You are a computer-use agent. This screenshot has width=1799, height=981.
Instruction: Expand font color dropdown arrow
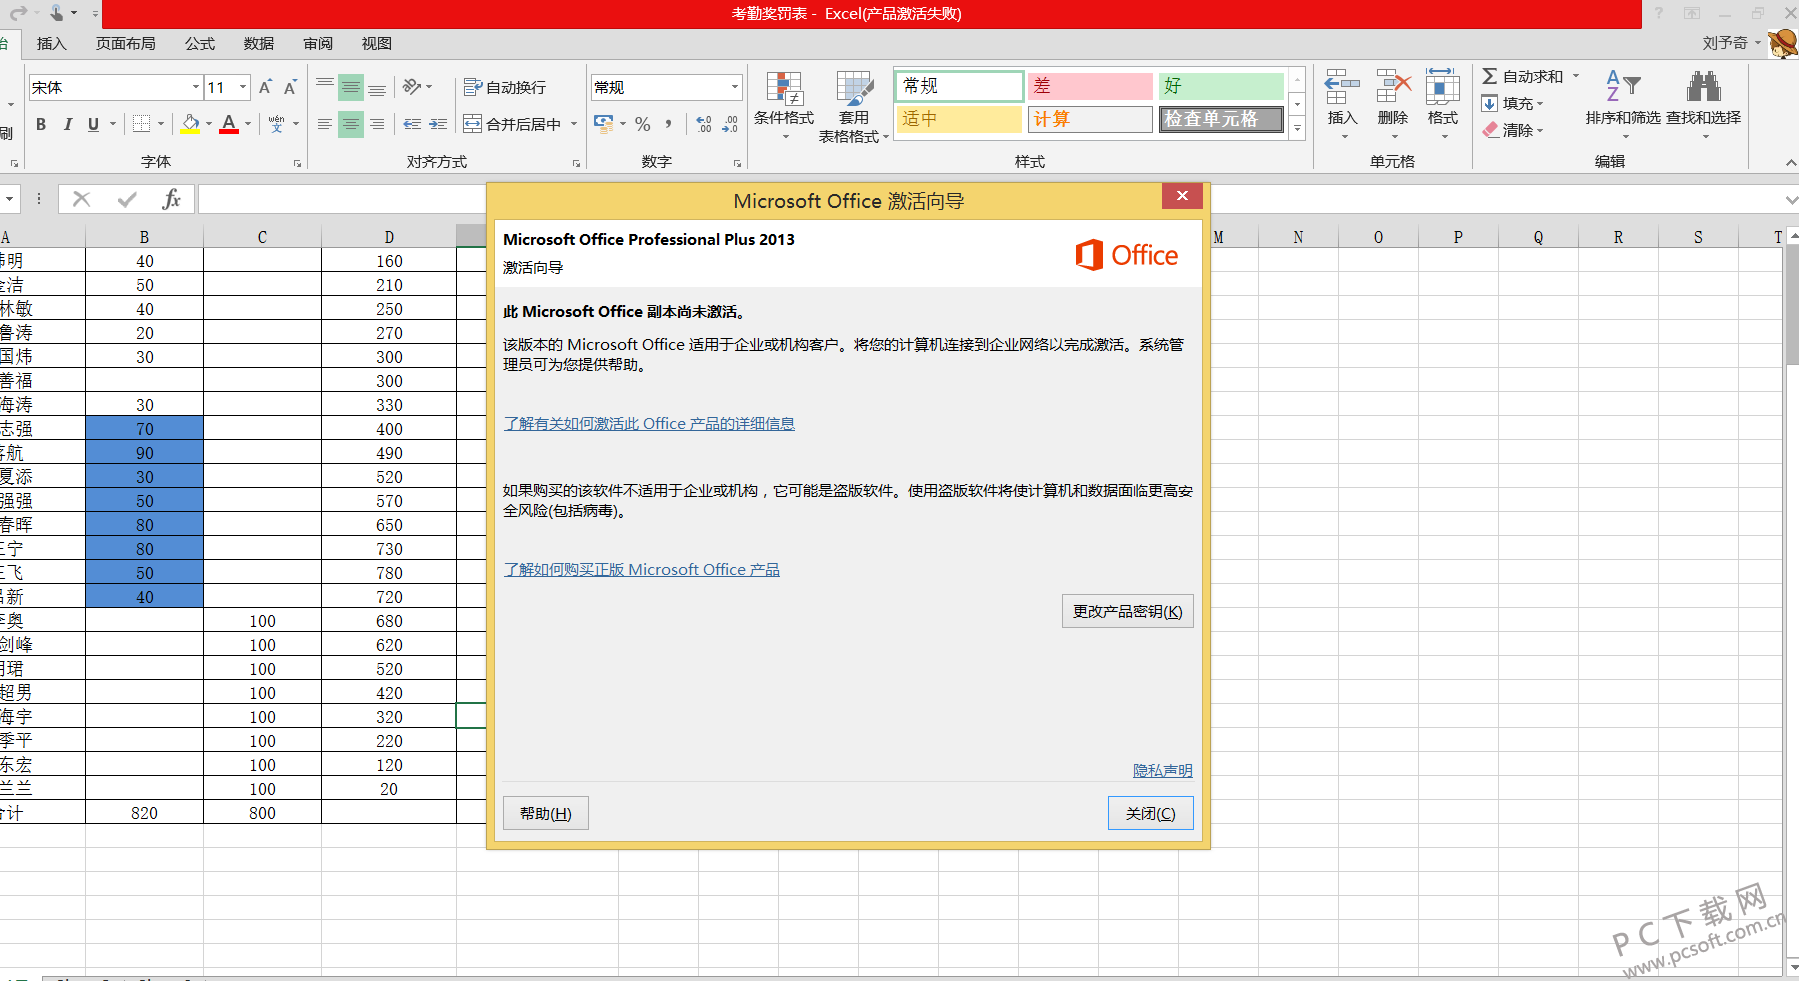pyautogui.click(x=248, y=124)
